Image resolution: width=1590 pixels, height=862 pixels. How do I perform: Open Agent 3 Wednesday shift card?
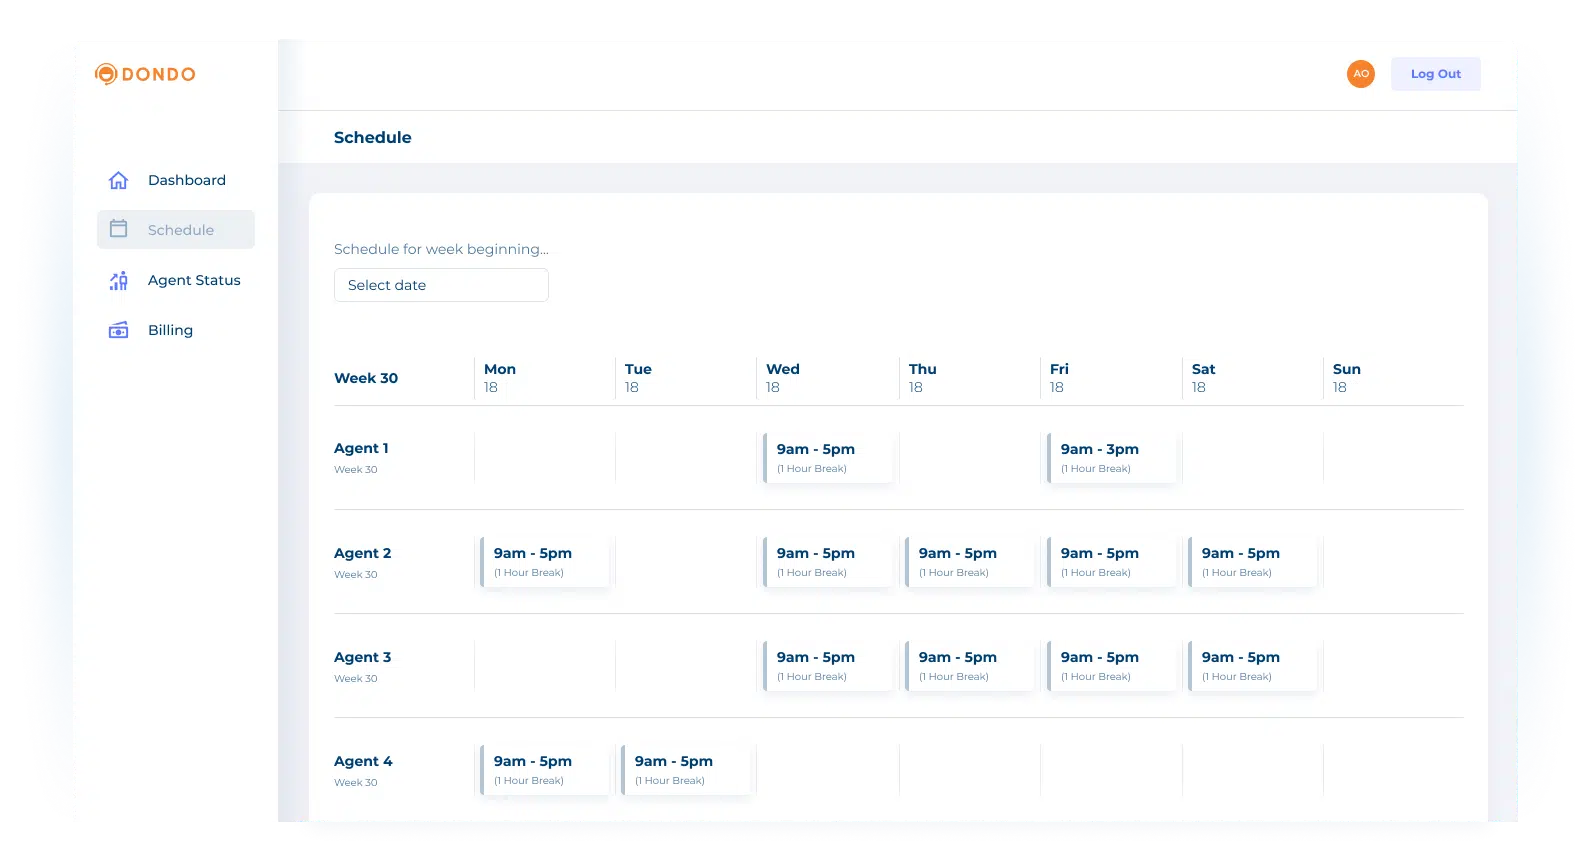click(x=828, y=666)
